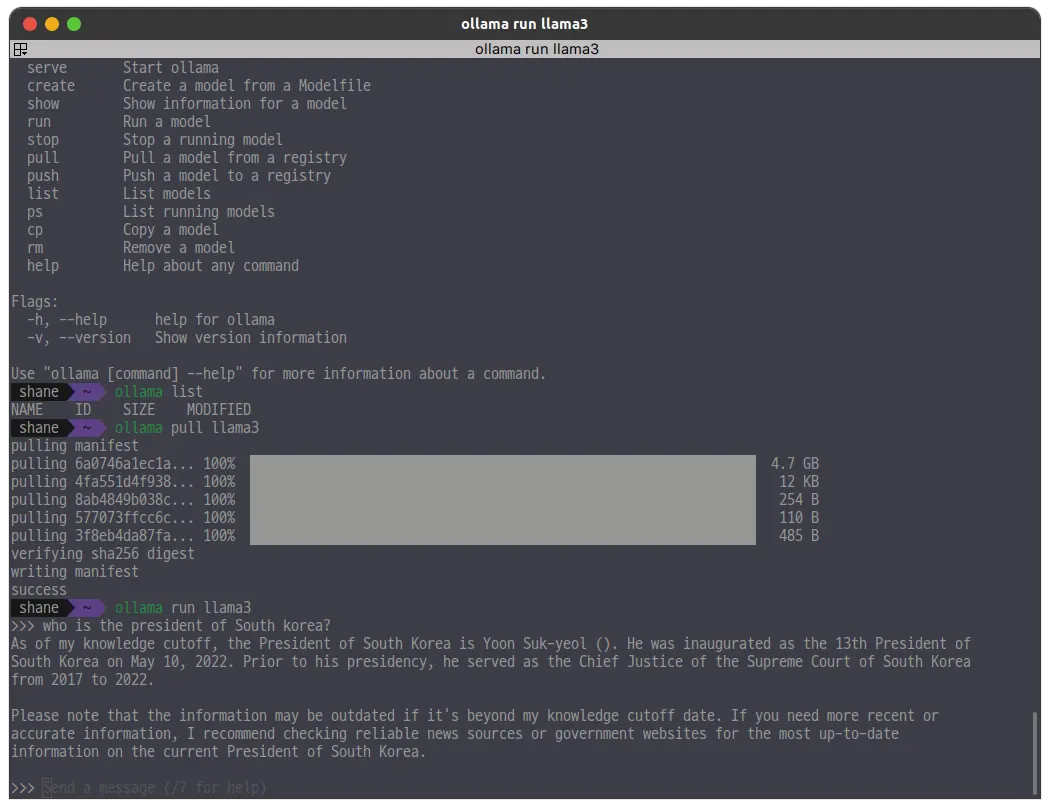Click the 'show' command name

[43, 104]
